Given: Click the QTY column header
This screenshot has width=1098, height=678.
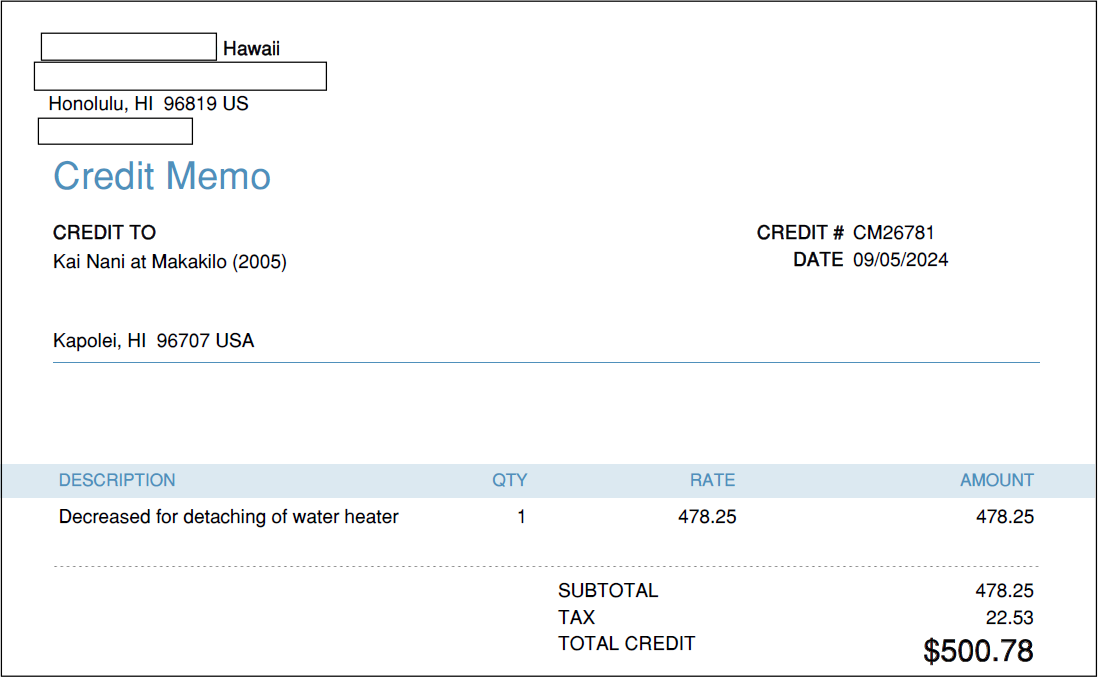Looking at the screenshot, I should [509, 480].
